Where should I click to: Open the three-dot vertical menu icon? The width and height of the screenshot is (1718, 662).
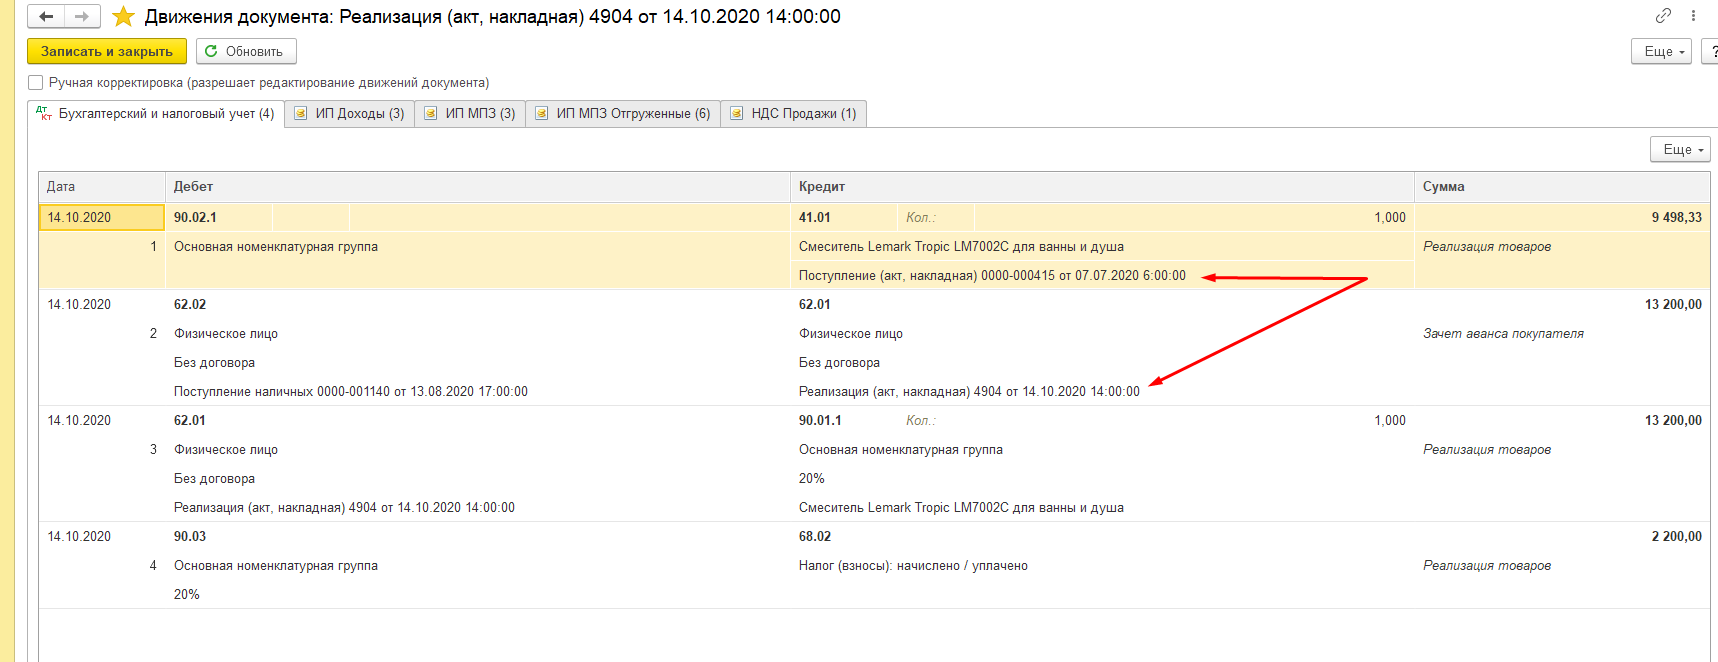coord(1693,16)
